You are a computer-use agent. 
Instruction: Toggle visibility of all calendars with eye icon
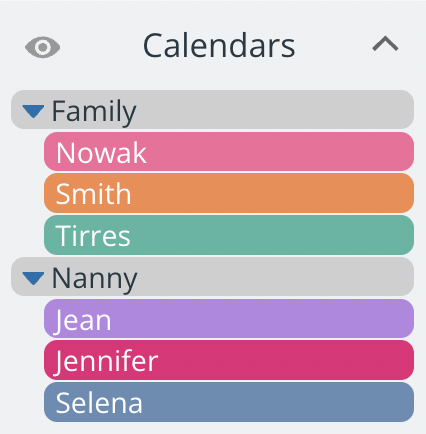tap(43, 47)
